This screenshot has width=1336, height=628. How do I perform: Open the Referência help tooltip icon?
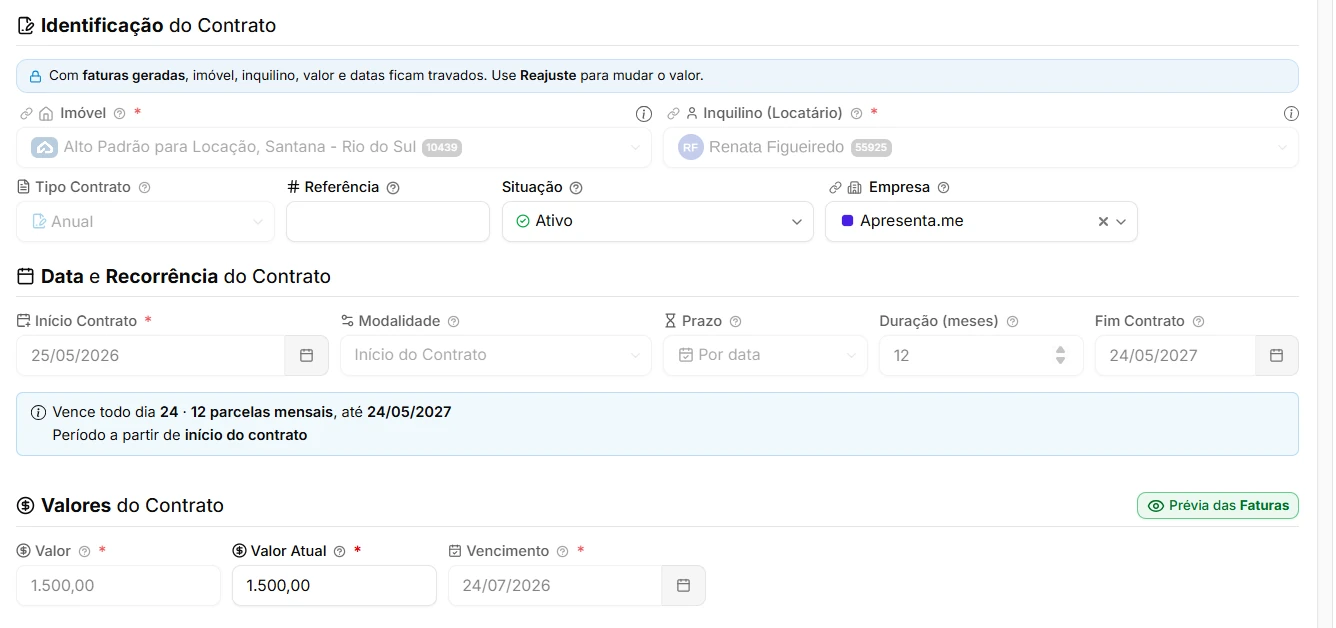pyautogui.click(x=393, y=188)
